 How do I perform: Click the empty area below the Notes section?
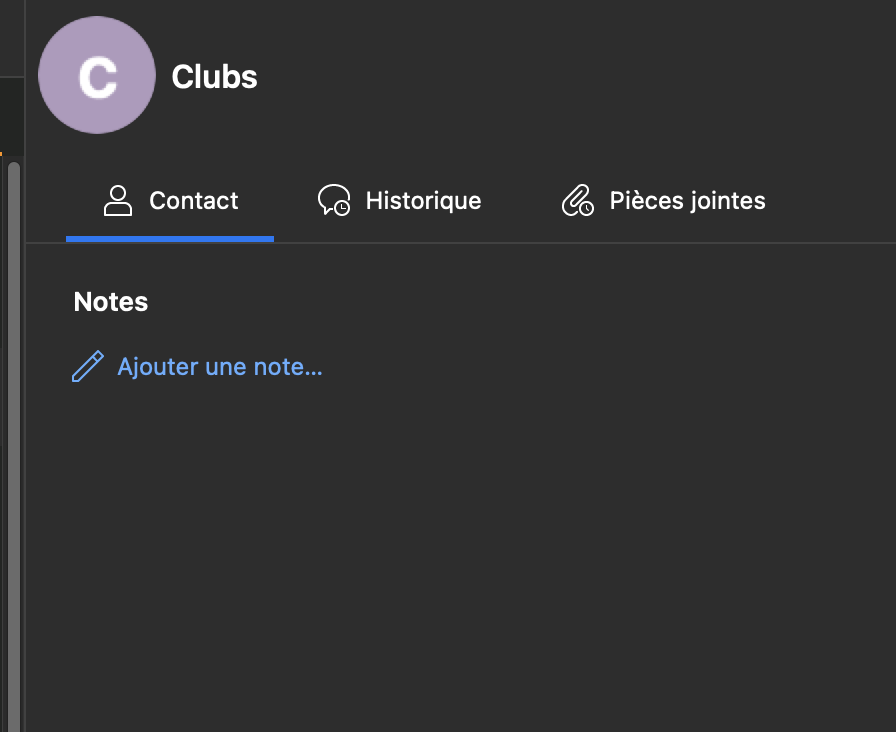pos(460,550)
